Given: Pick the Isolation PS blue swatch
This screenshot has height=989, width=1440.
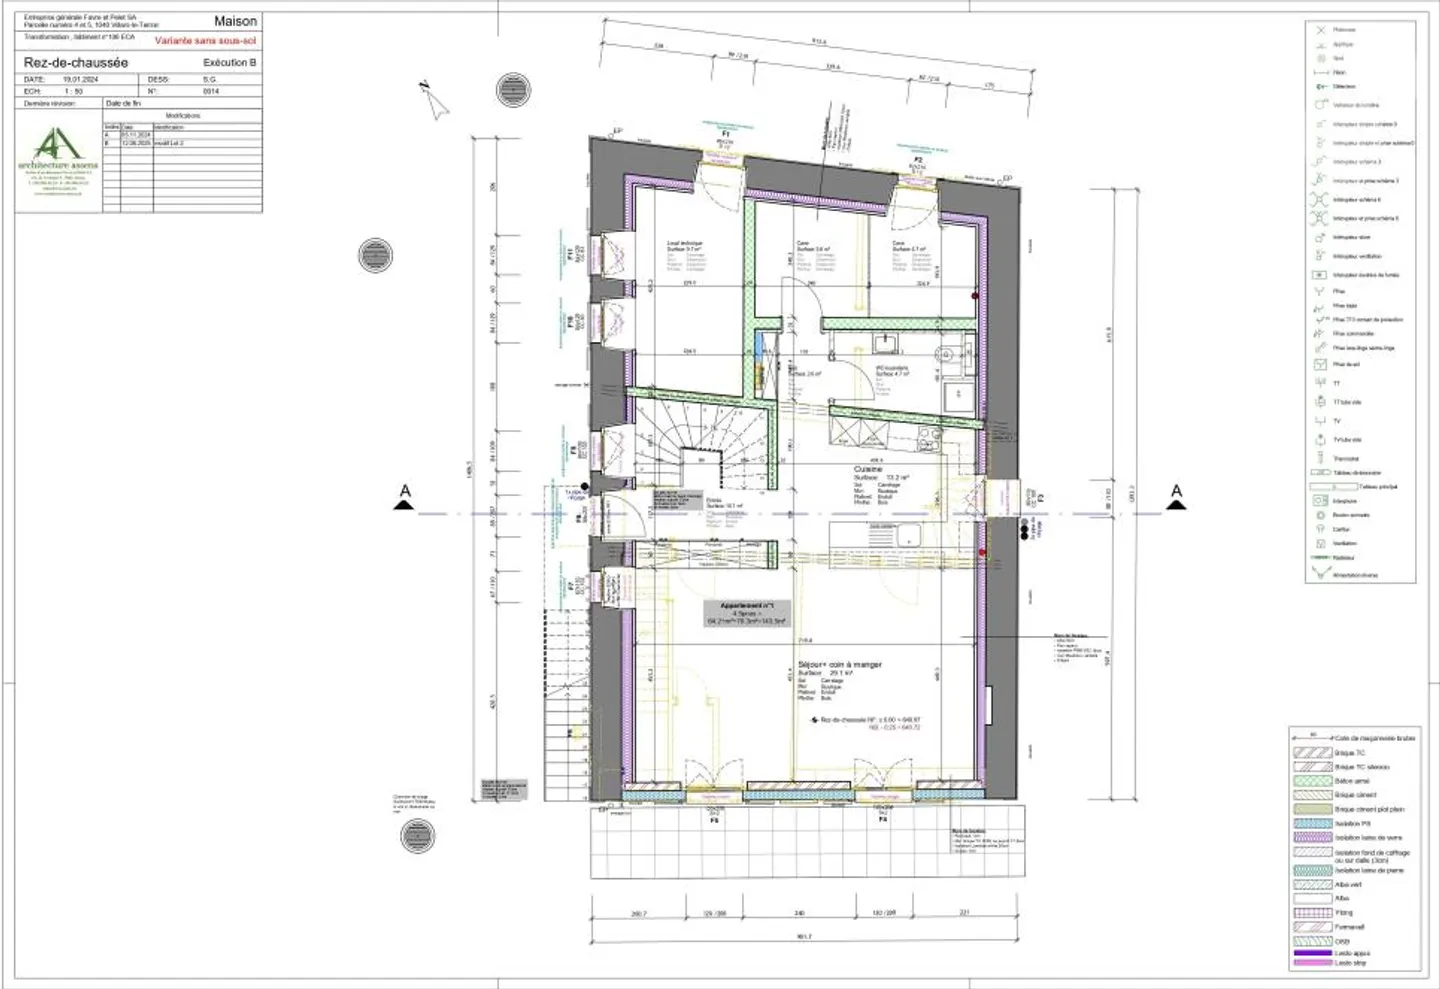Looking at the screenshot, I should (x=1312, y=823).
